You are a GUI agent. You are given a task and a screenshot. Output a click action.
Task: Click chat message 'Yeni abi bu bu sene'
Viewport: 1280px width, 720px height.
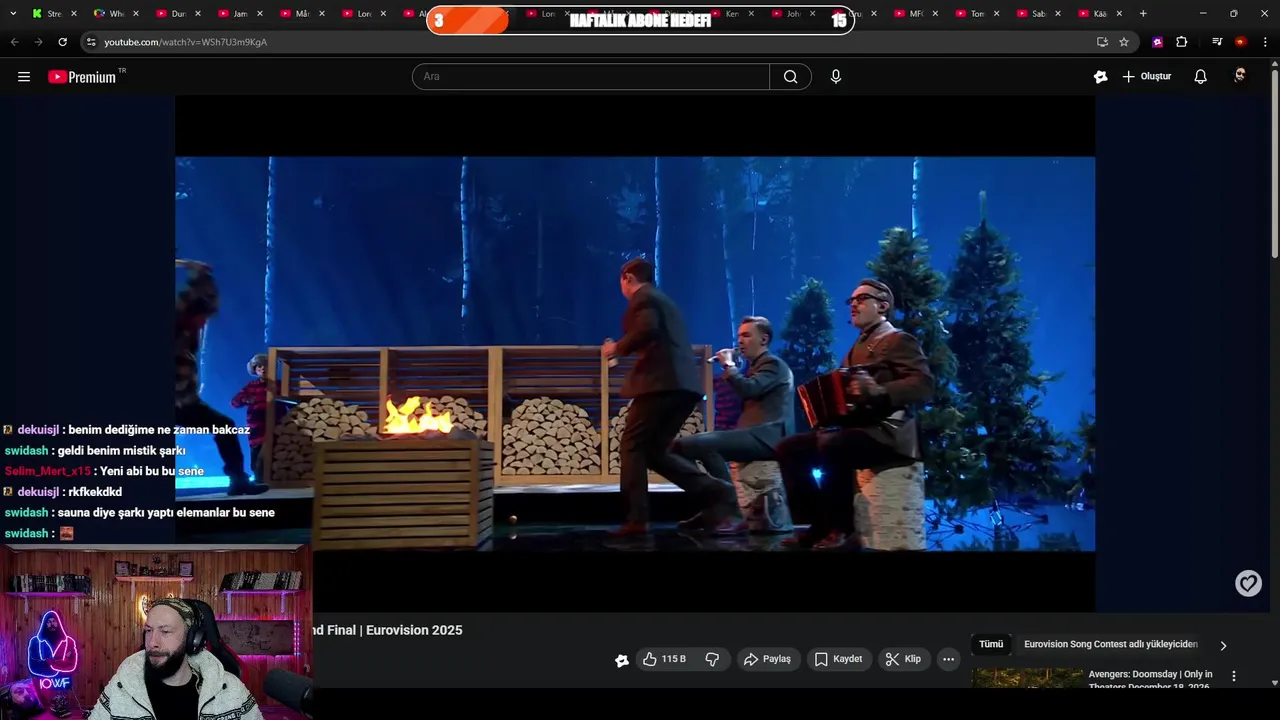[x=152, y=471]
